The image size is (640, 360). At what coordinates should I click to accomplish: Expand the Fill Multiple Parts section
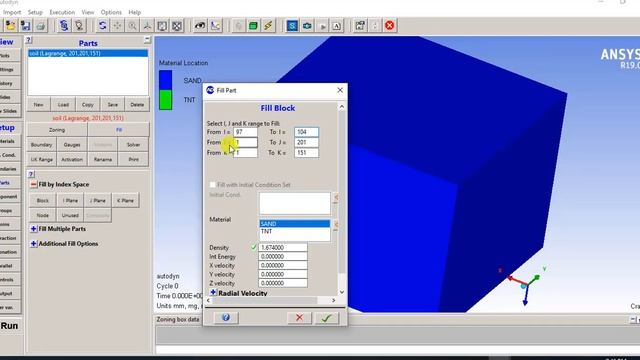coord(33,229)
